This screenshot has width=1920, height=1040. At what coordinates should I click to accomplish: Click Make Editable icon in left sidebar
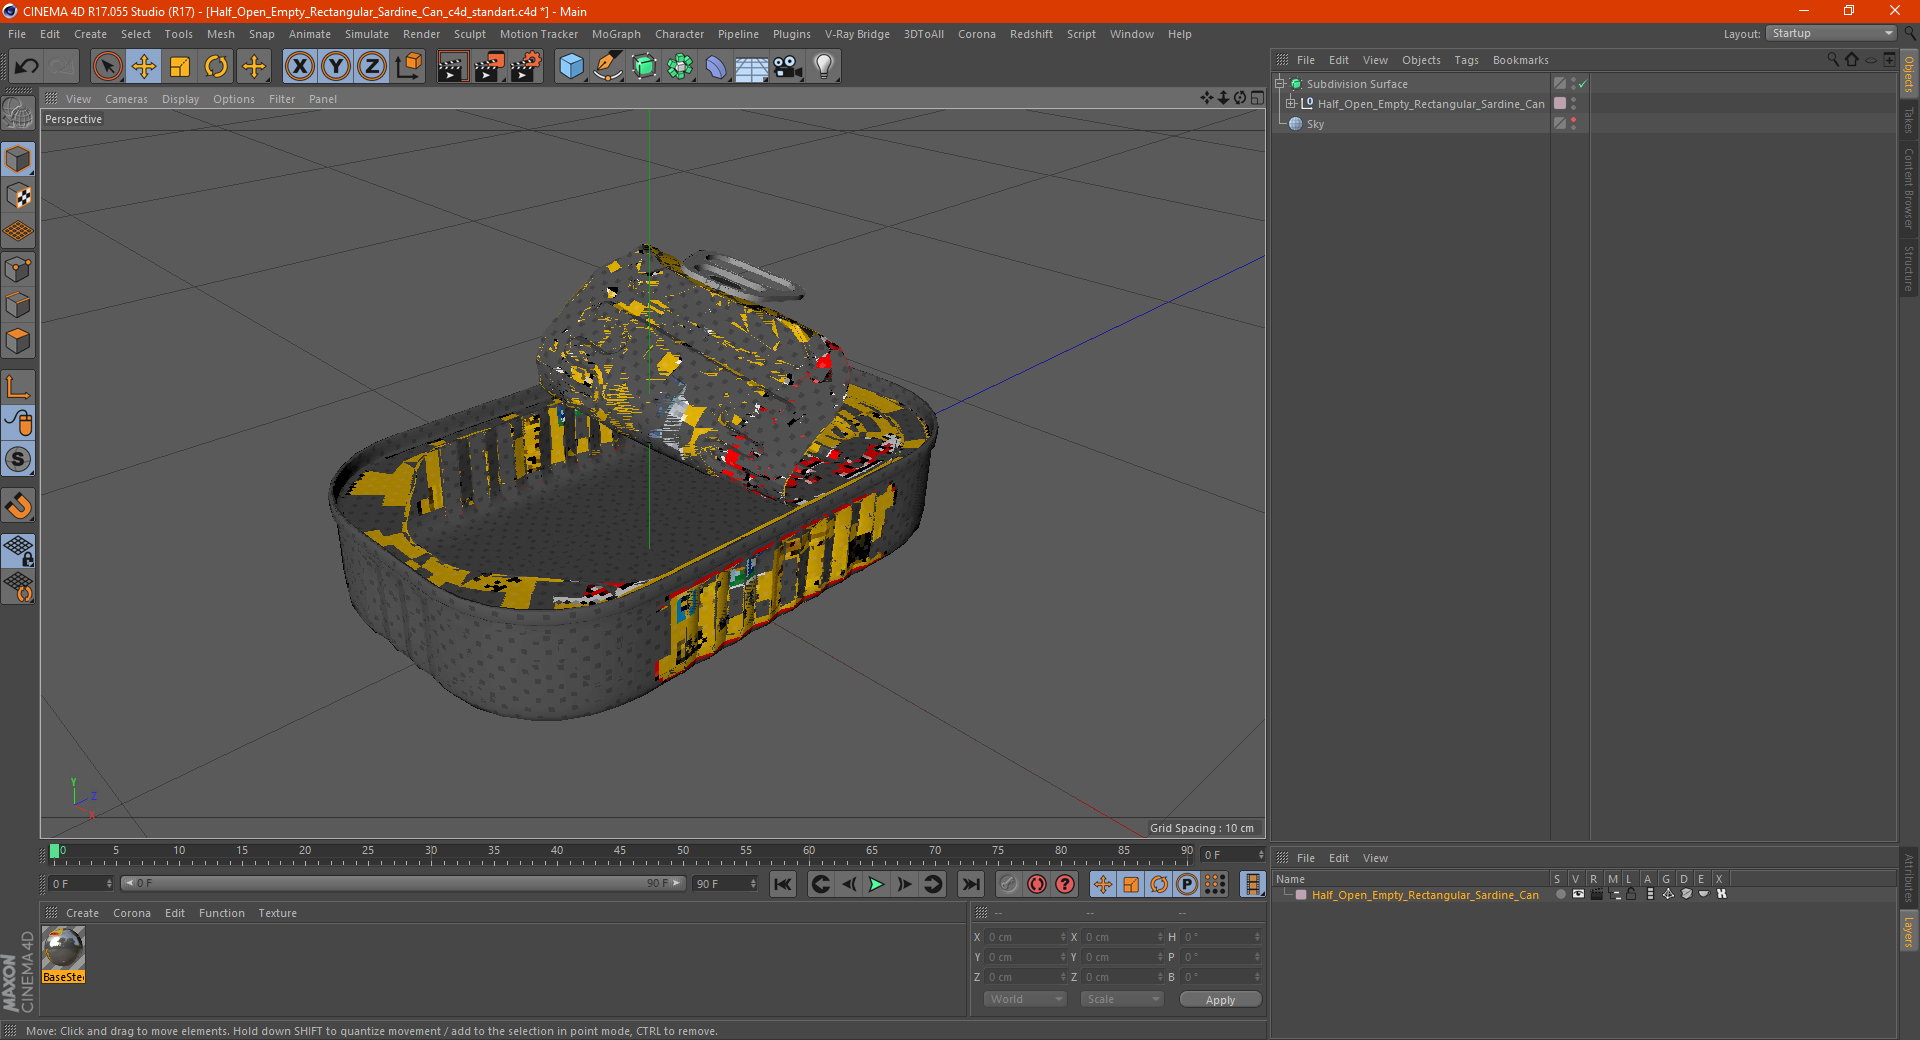click(18, 113)
